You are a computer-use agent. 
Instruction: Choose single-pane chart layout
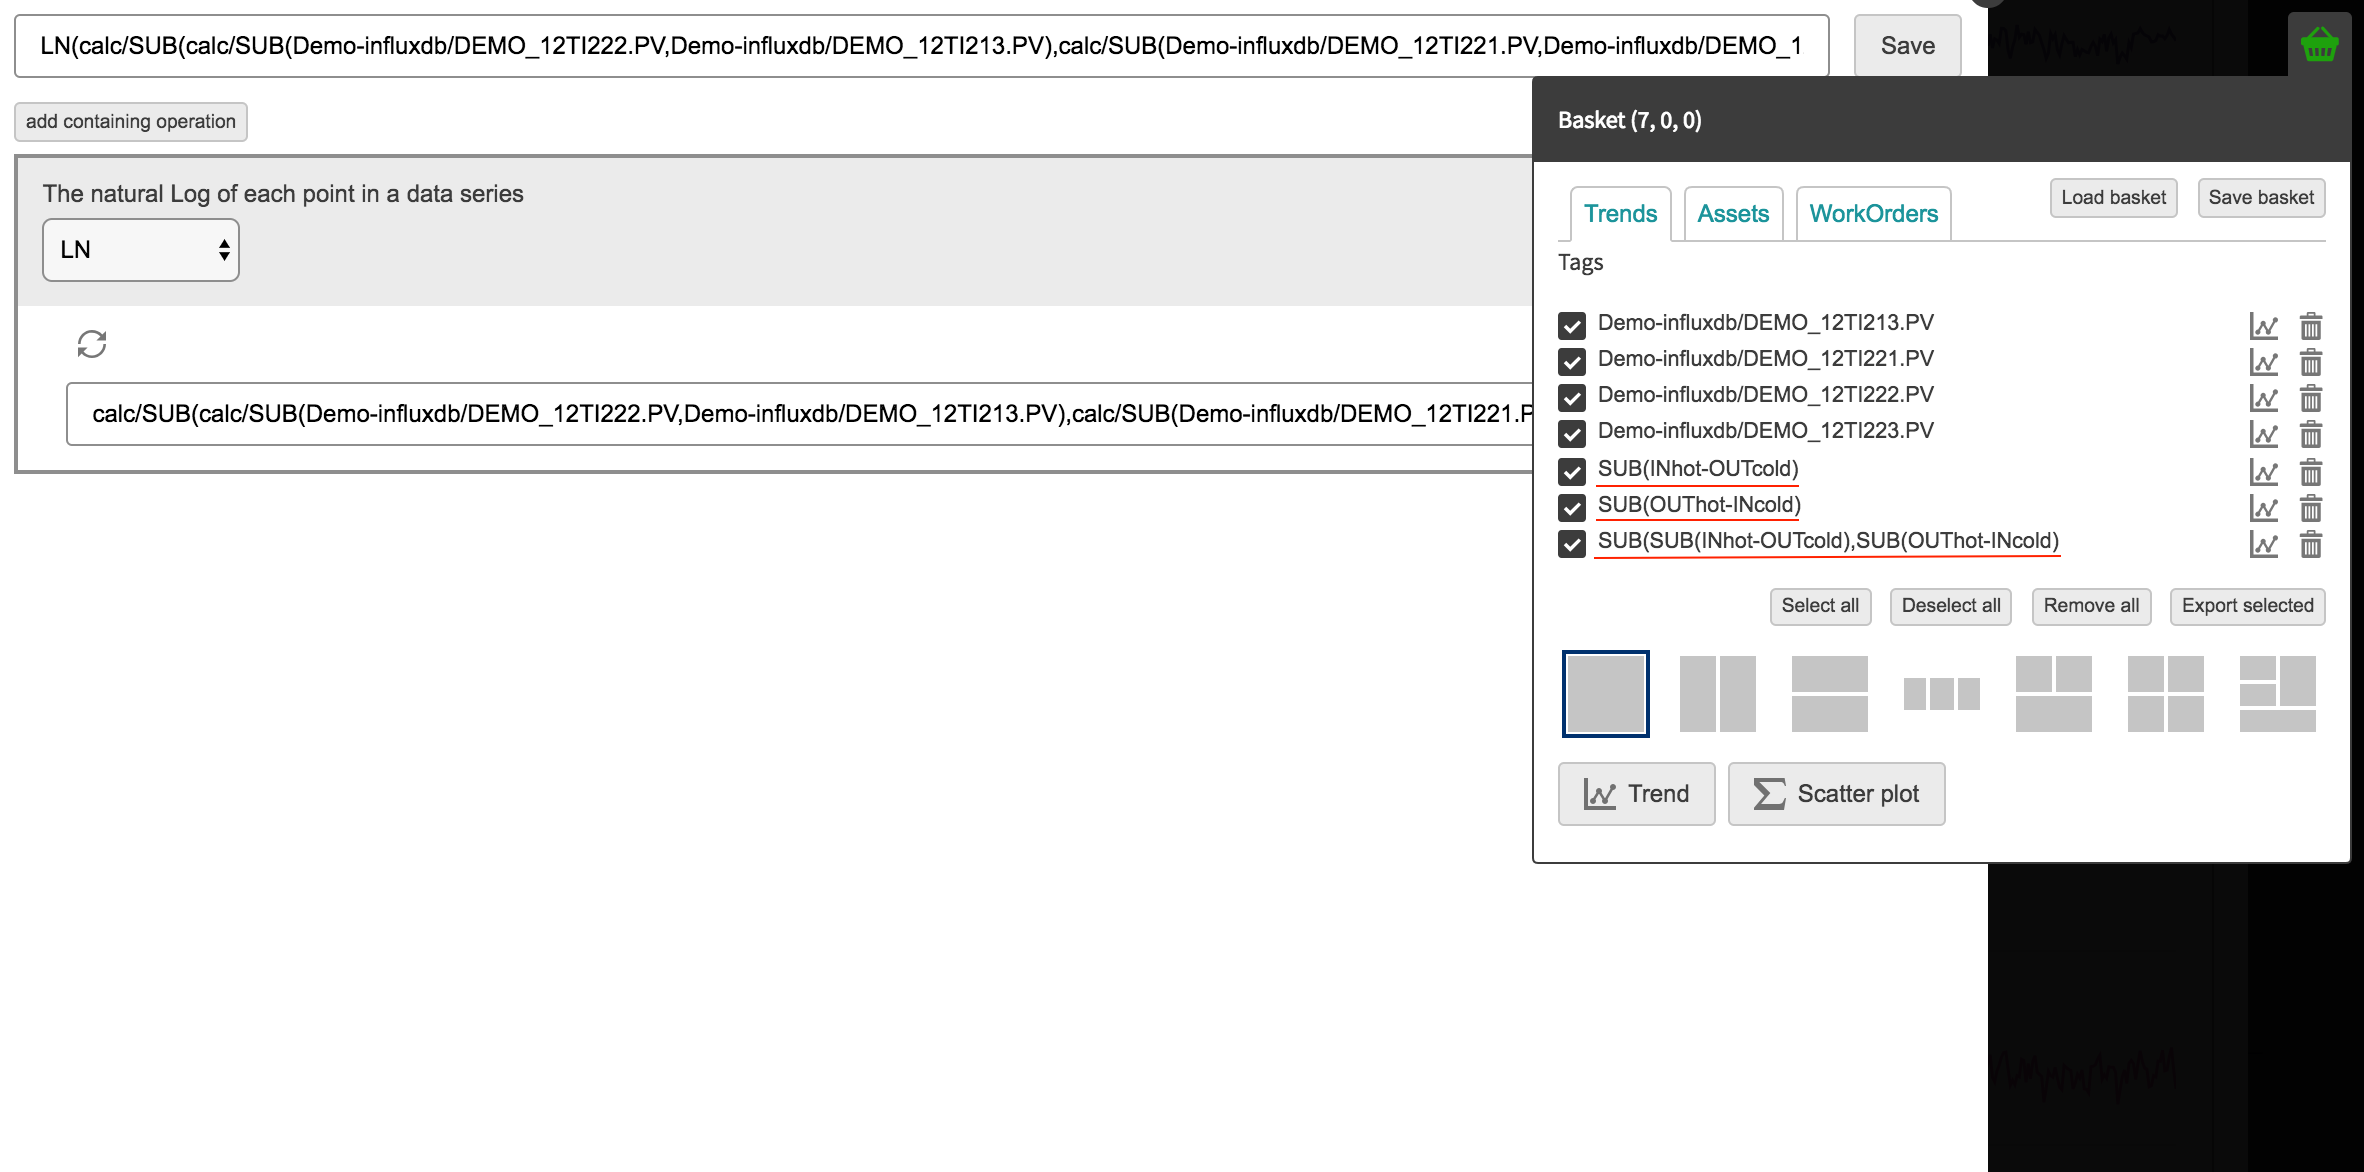[1606, 694]
